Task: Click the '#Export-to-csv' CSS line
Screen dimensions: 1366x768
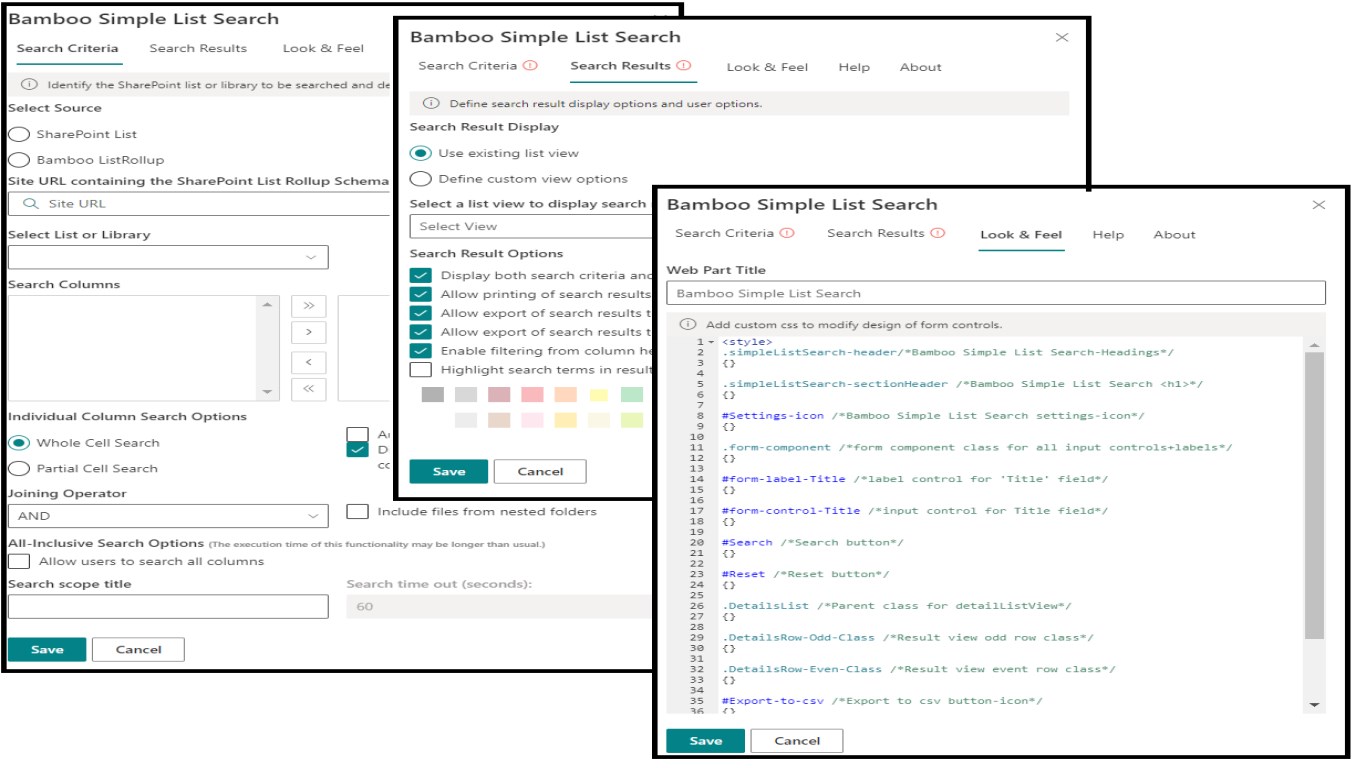Action: coord(881,701)
